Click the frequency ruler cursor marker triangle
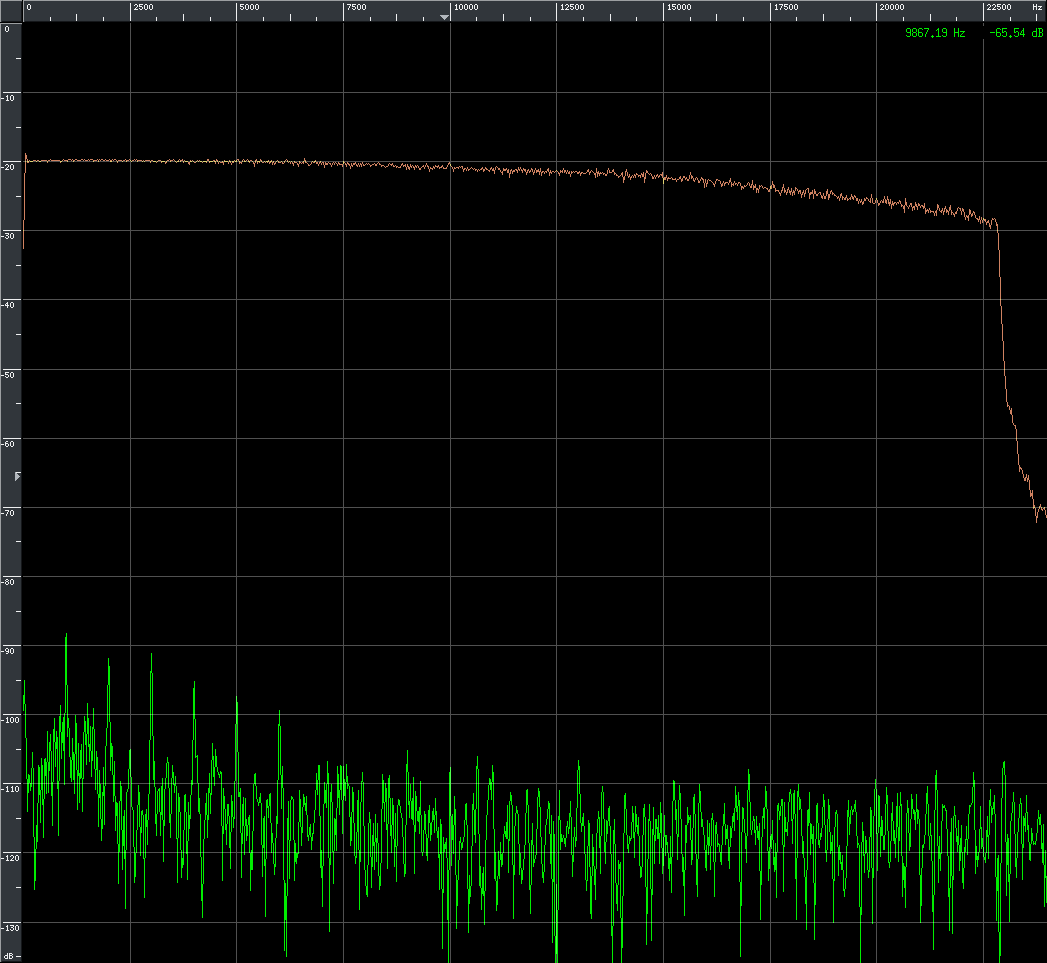1047x963 pixels. [444, 17]
